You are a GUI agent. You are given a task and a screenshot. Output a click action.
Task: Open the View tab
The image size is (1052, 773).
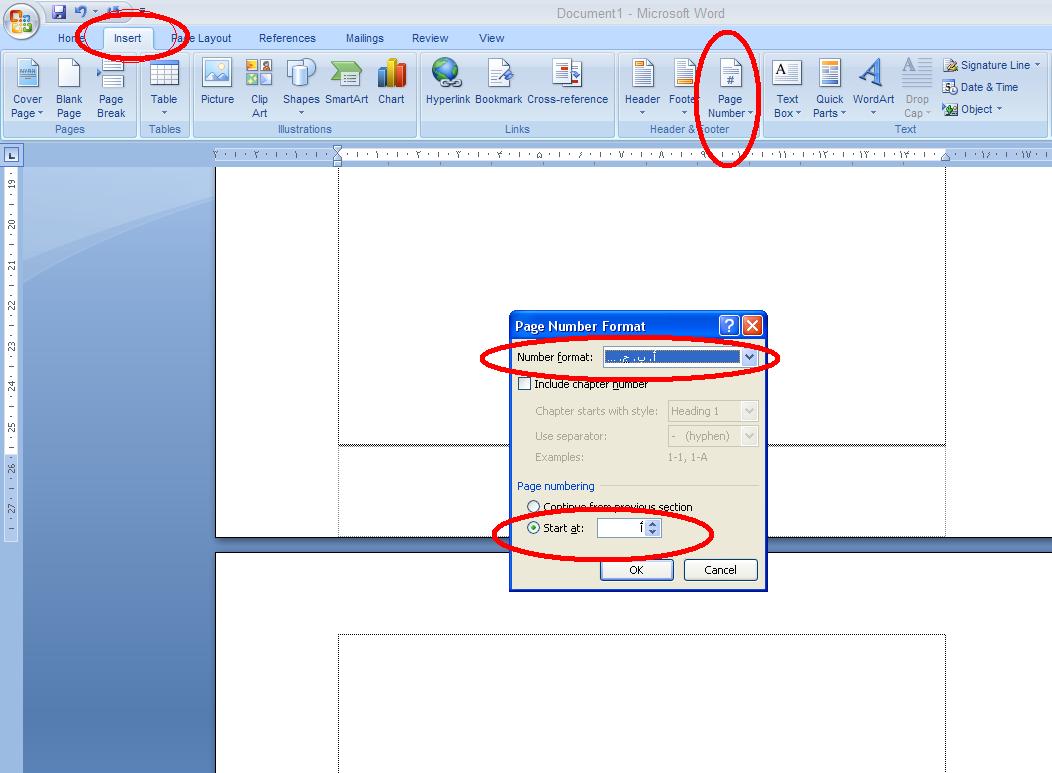pos(492,38)
